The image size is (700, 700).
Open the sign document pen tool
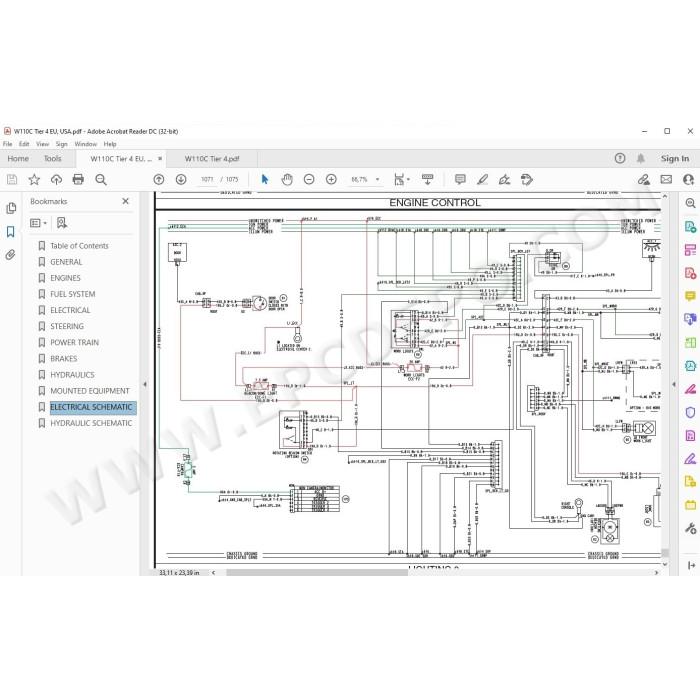tap(504, 179)
